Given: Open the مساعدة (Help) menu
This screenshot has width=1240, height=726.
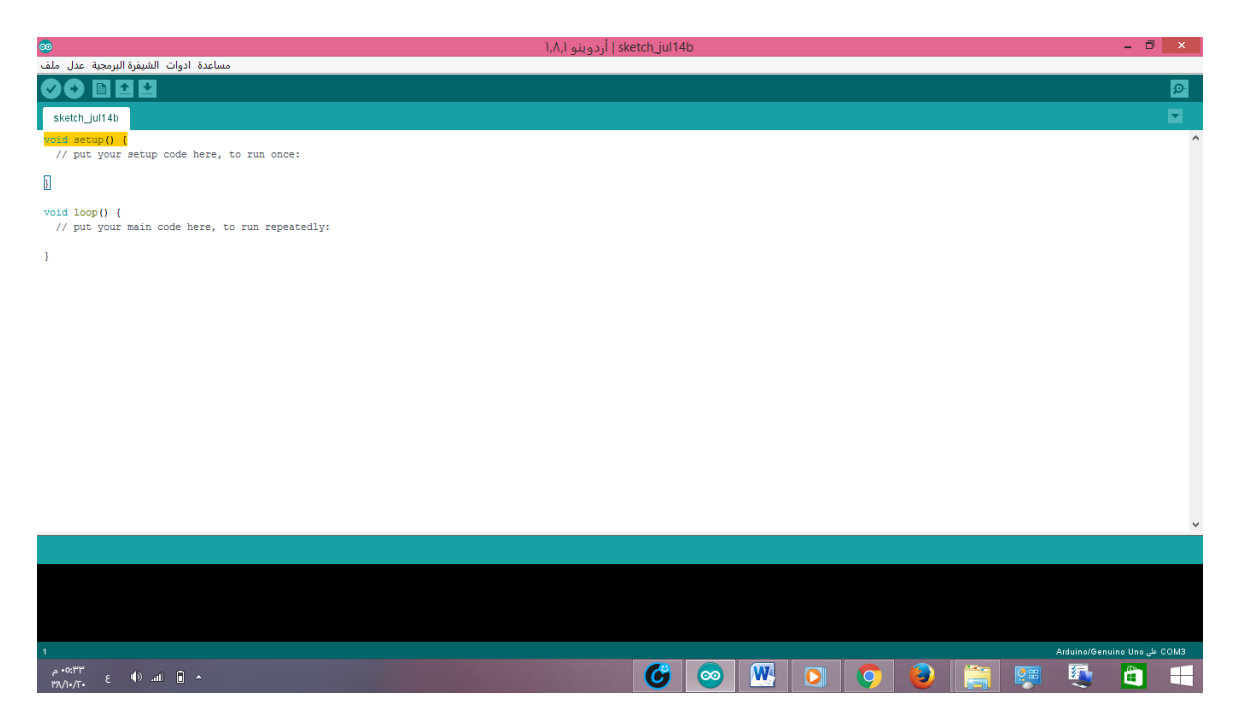Looking at the screenshot, I should 214,65.
